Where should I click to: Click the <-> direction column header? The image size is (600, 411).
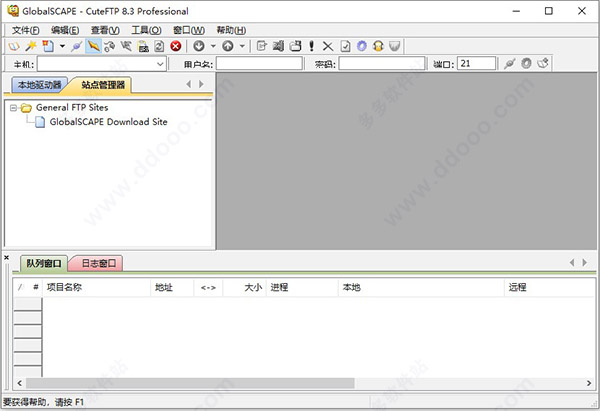tap(208, 288)
